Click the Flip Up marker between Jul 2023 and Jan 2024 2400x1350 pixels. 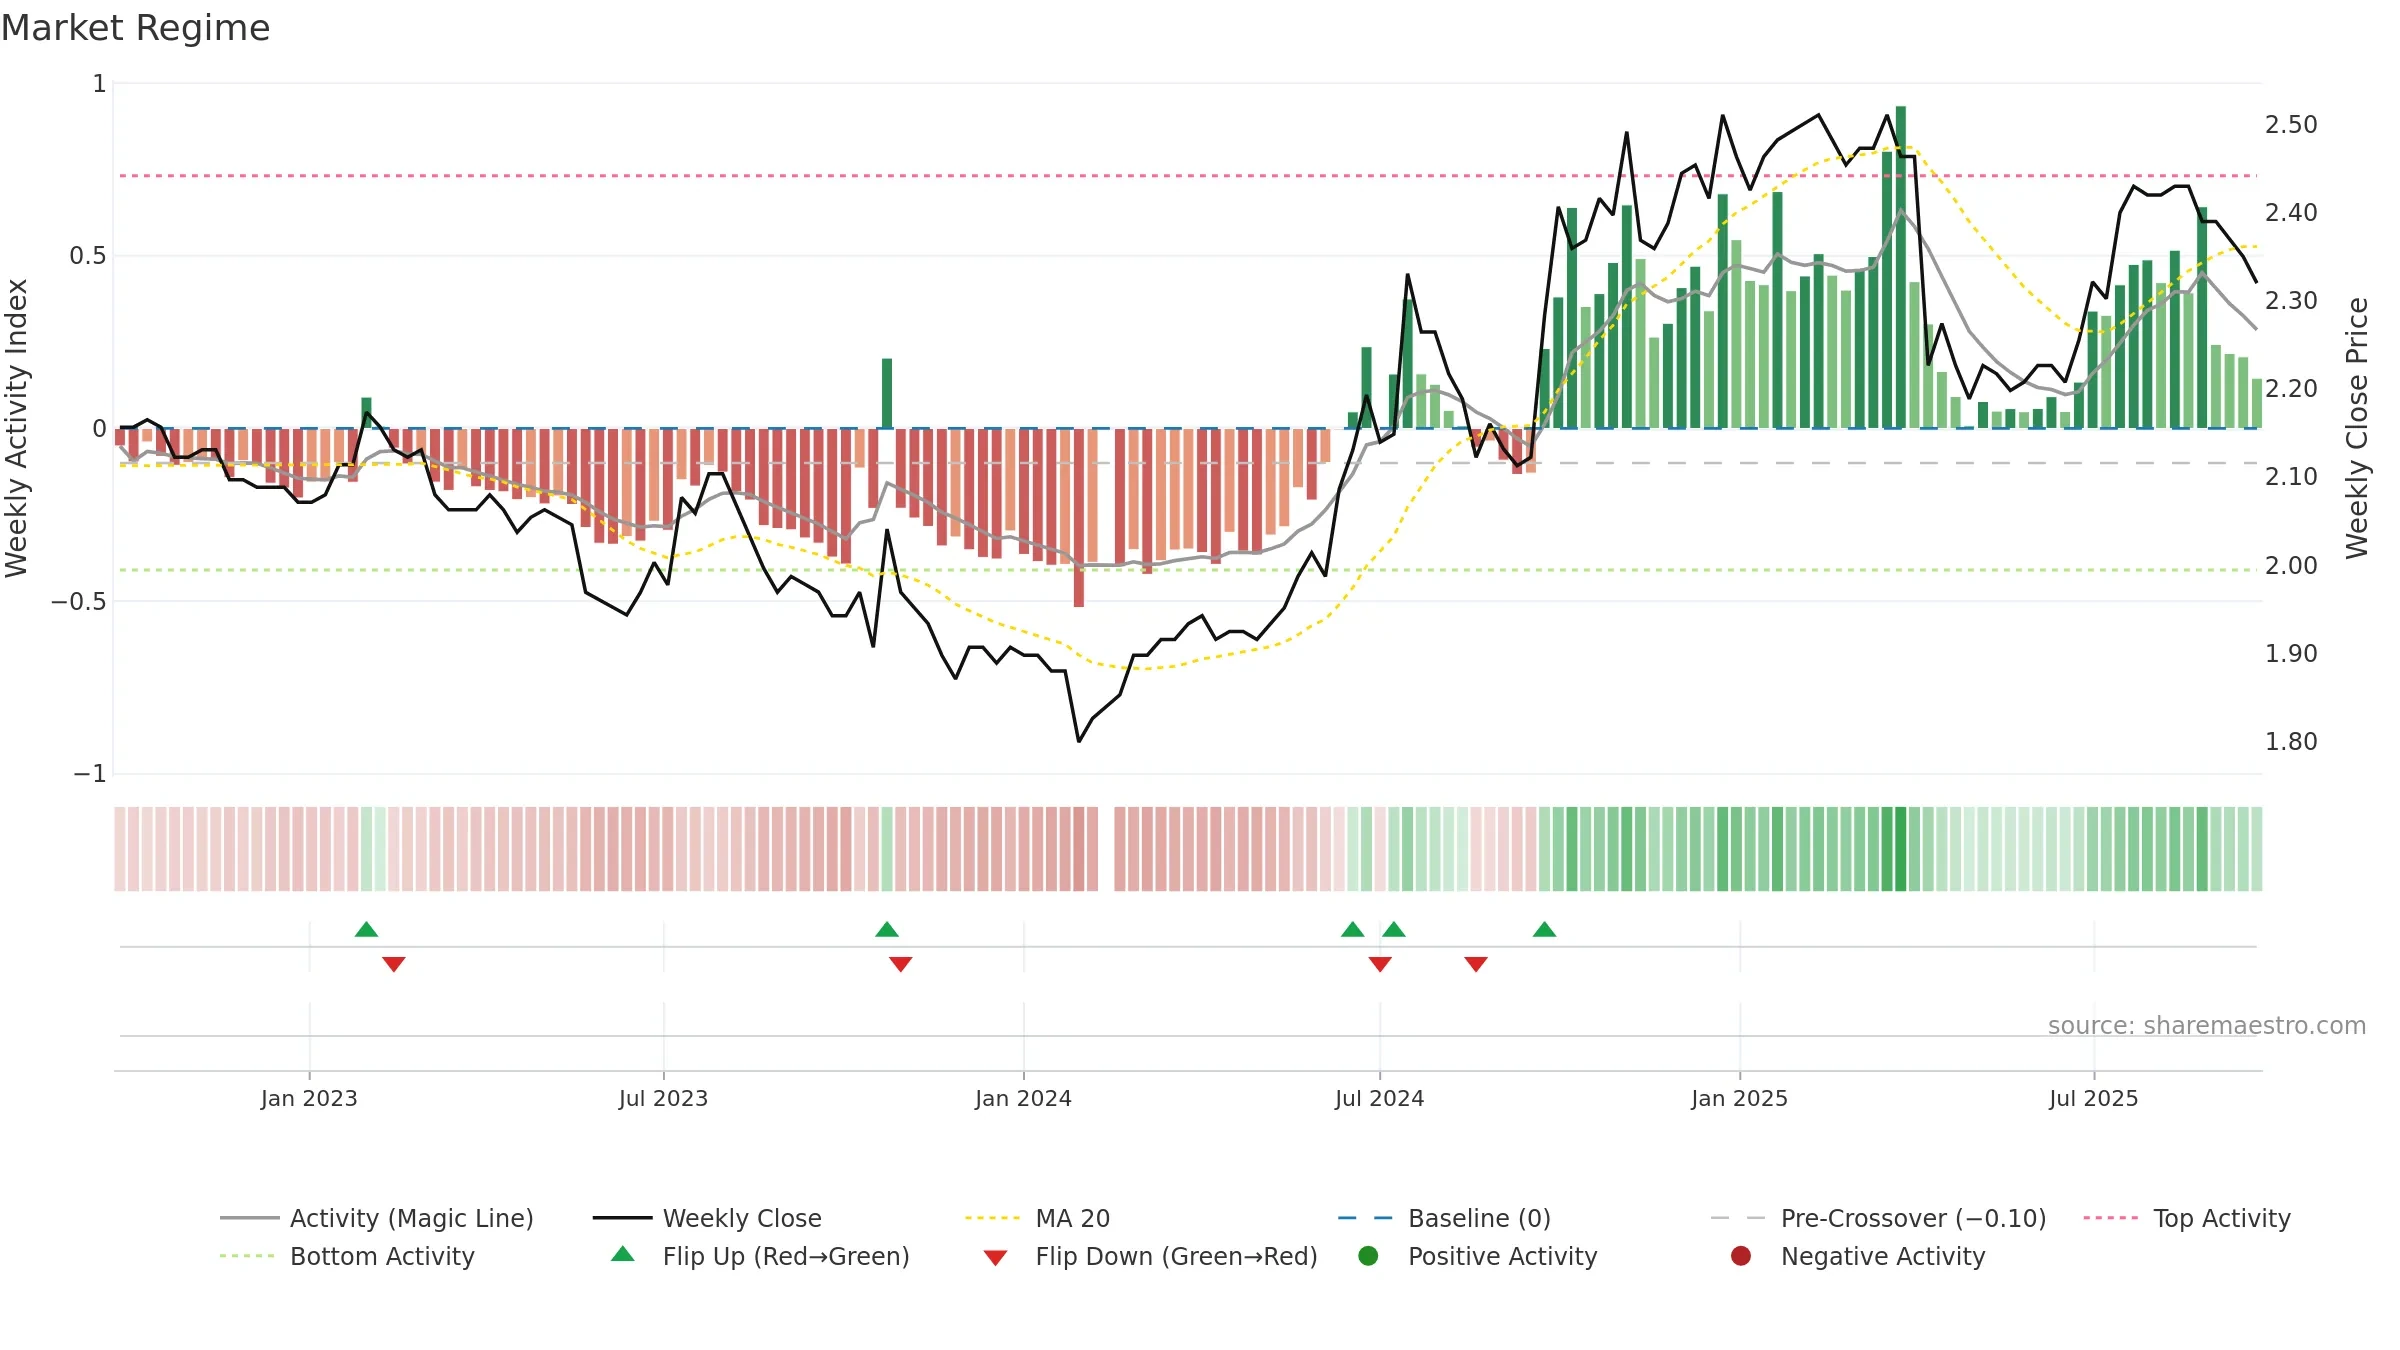(x=887, y=929)
